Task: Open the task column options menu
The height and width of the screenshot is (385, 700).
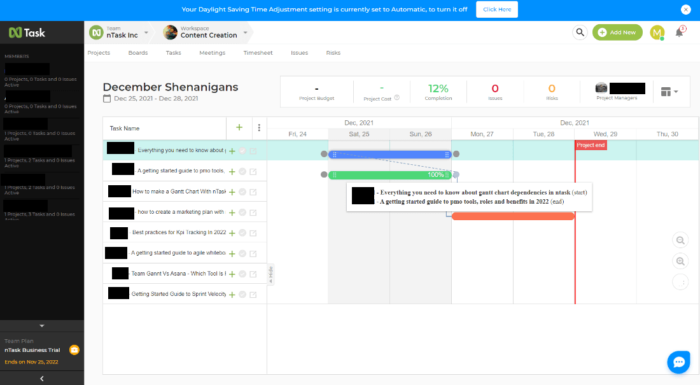Action: pyautogui.click(x=259, y=128)
